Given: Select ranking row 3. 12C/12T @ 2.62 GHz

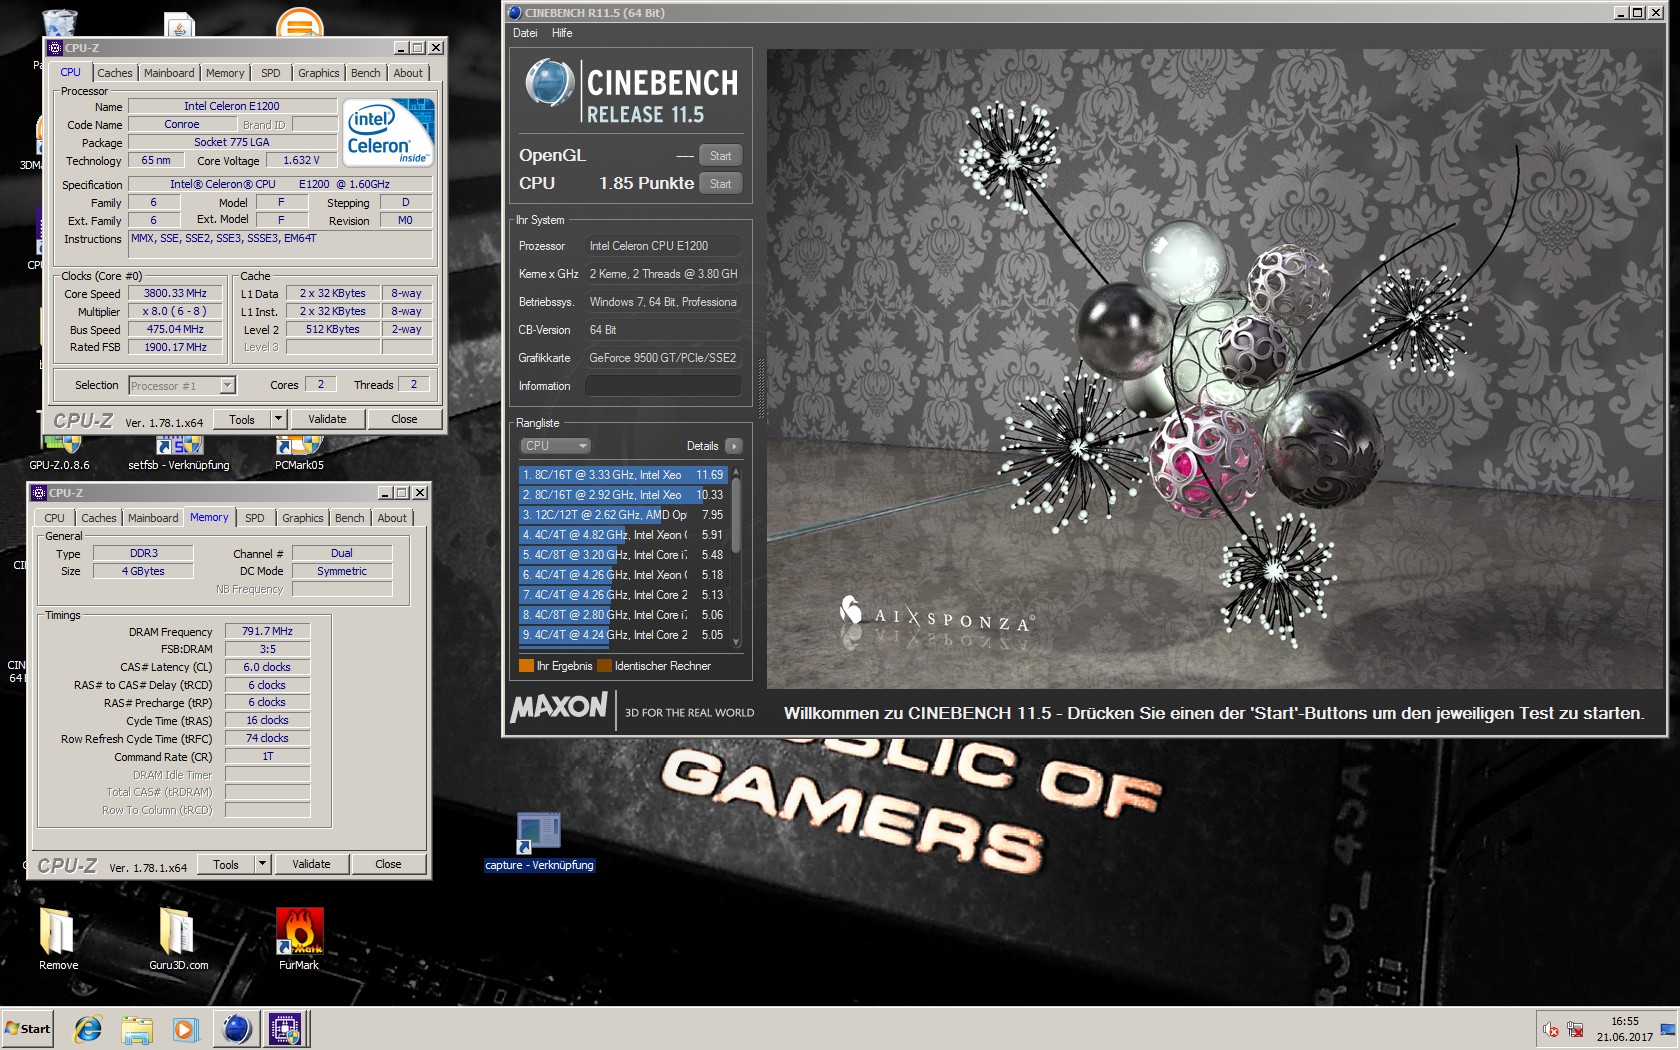Looking at the screenshot, I should click(x=624, y=515).
